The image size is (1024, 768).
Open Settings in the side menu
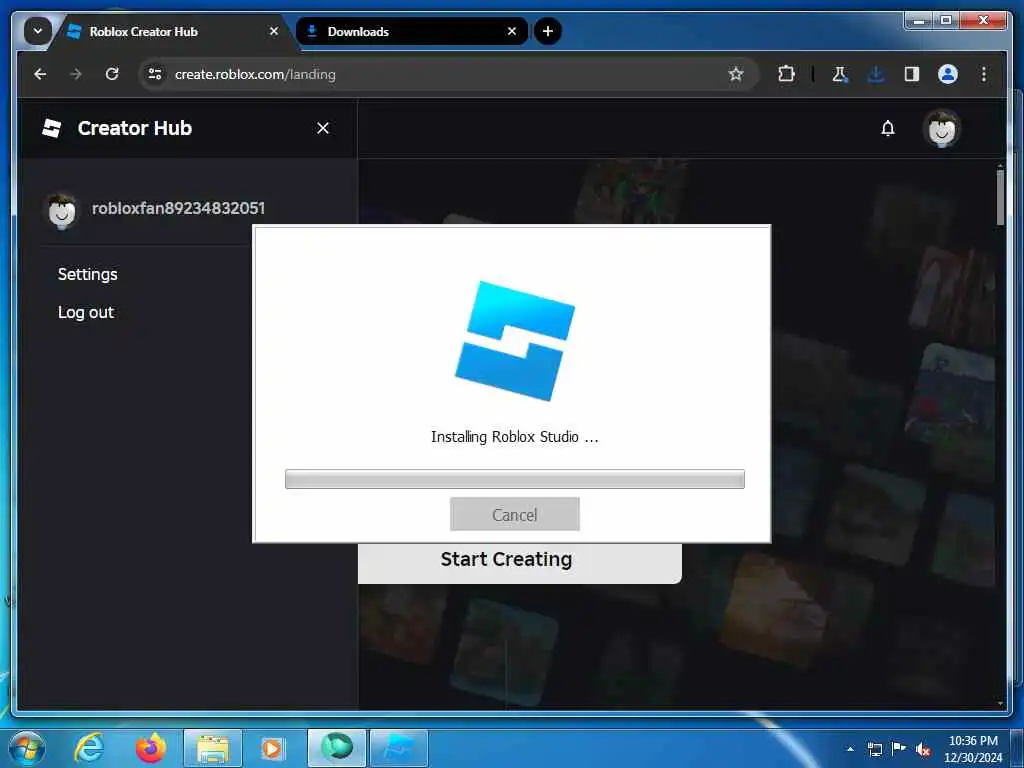88,274
